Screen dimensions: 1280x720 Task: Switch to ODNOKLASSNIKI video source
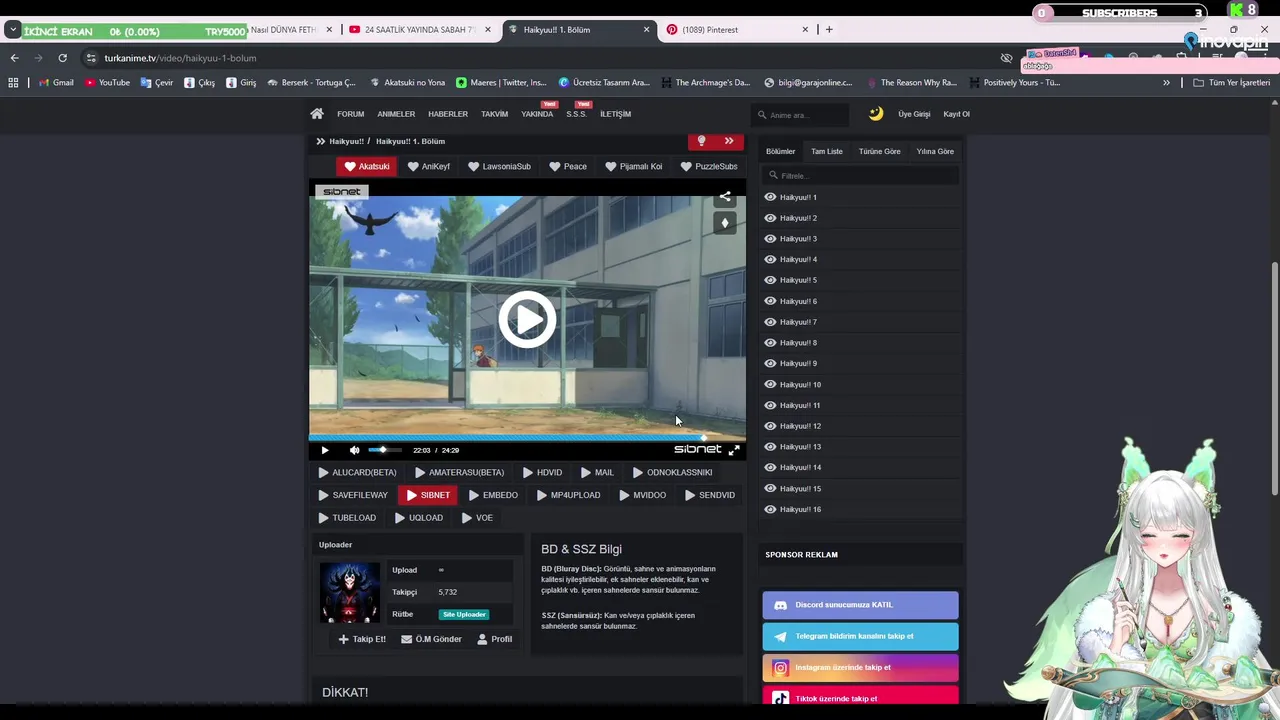[x=672, y=472]
